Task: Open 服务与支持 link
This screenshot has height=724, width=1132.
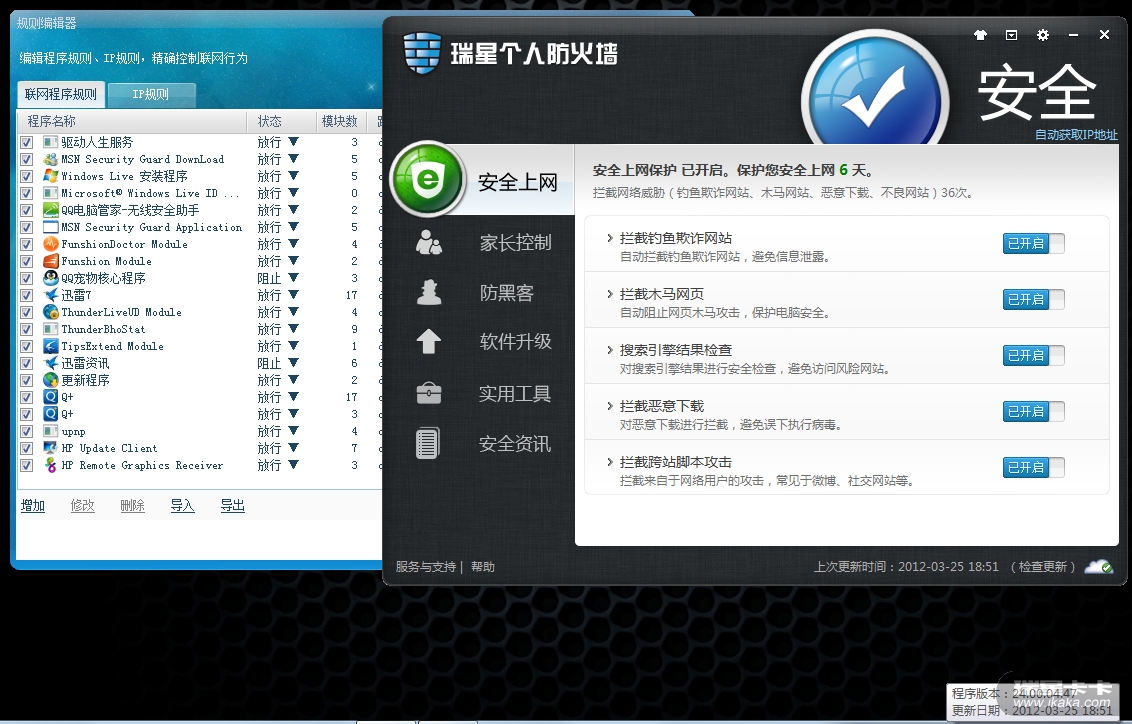Action: (x=425, y=567)
